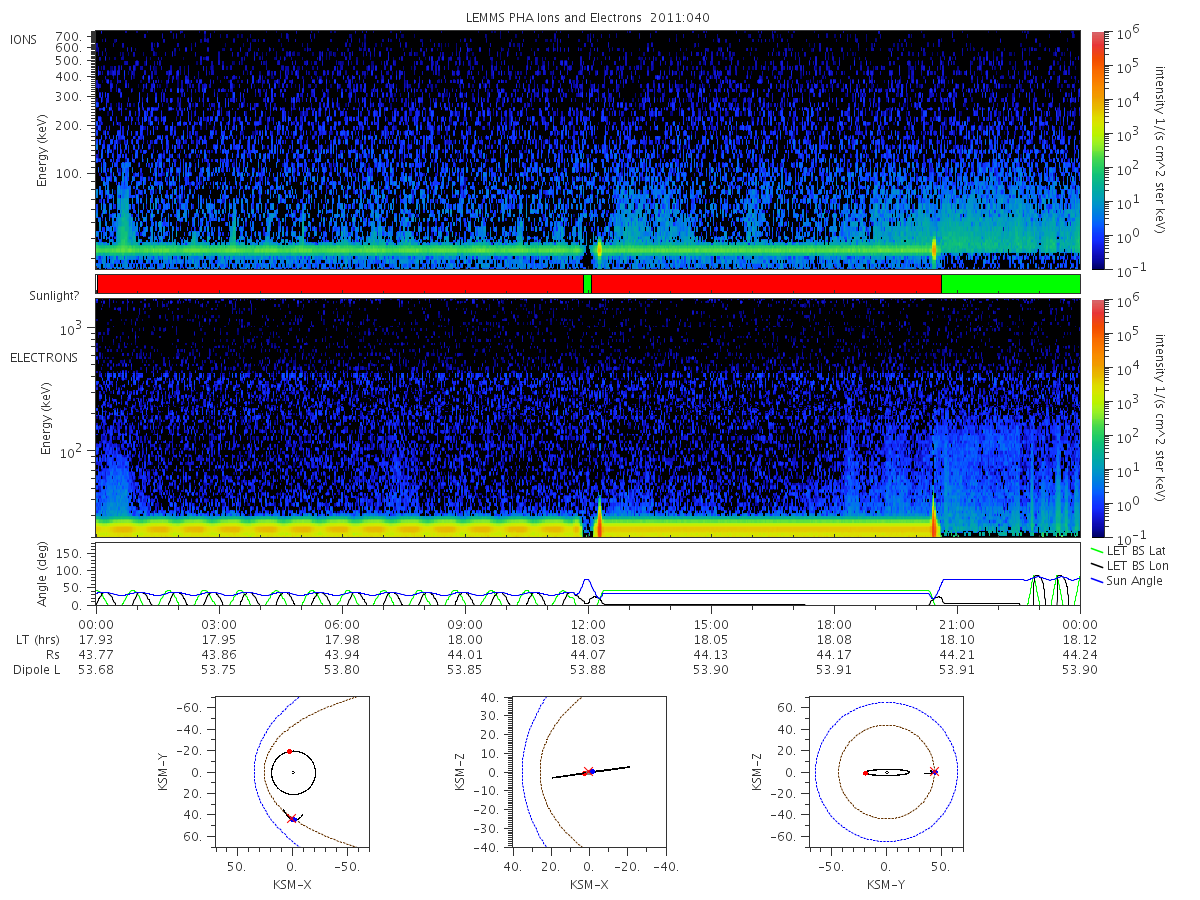The width and height of the screenshot is (1200, 900).
Task: Click the final green segment of Sunlight bar
Action: click(x=1011, y=284)
